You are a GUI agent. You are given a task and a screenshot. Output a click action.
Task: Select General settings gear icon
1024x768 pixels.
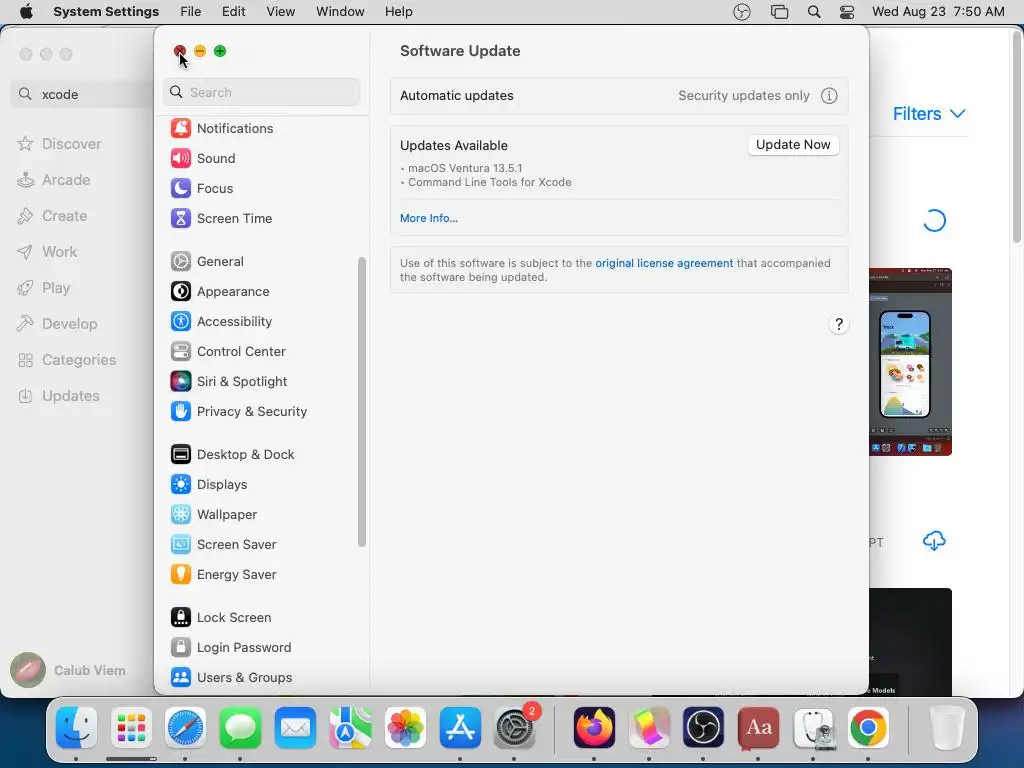point(181,261)
